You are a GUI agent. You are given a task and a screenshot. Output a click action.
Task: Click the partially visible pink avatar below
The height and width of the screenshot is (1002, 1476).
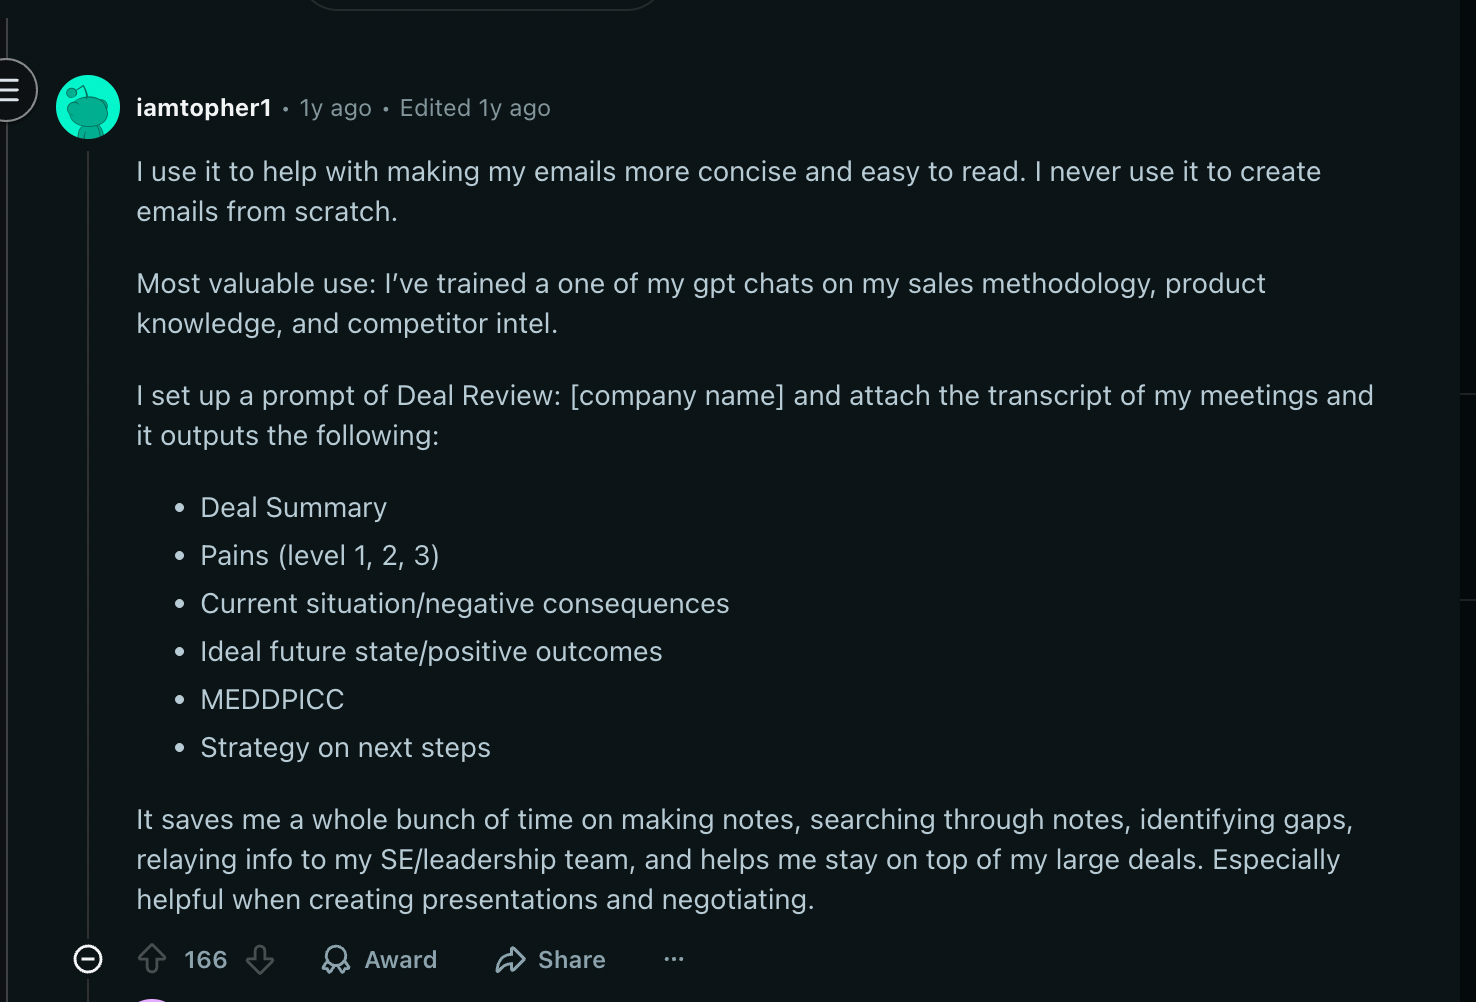[152, 998]
